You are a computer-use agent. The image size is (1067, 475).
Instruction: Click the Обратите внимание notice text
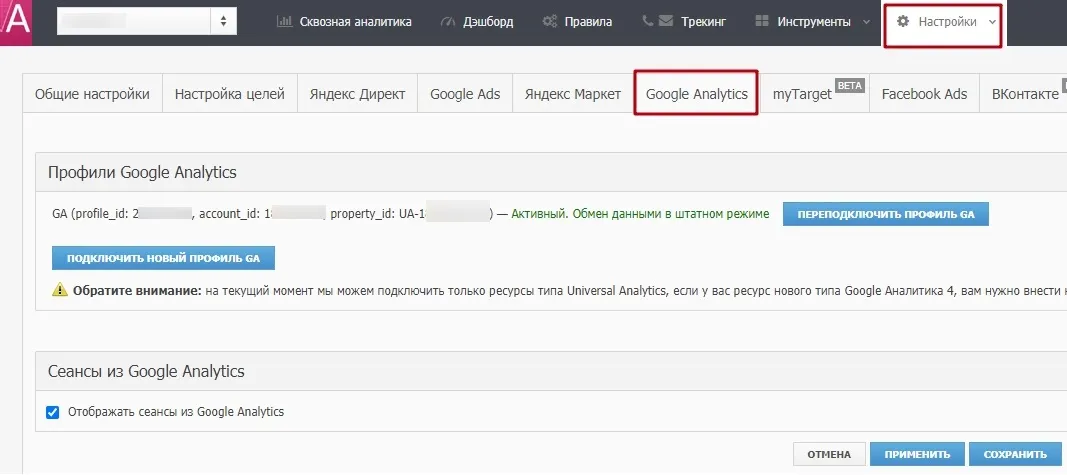pyautogui.click(x=137, y=291)
